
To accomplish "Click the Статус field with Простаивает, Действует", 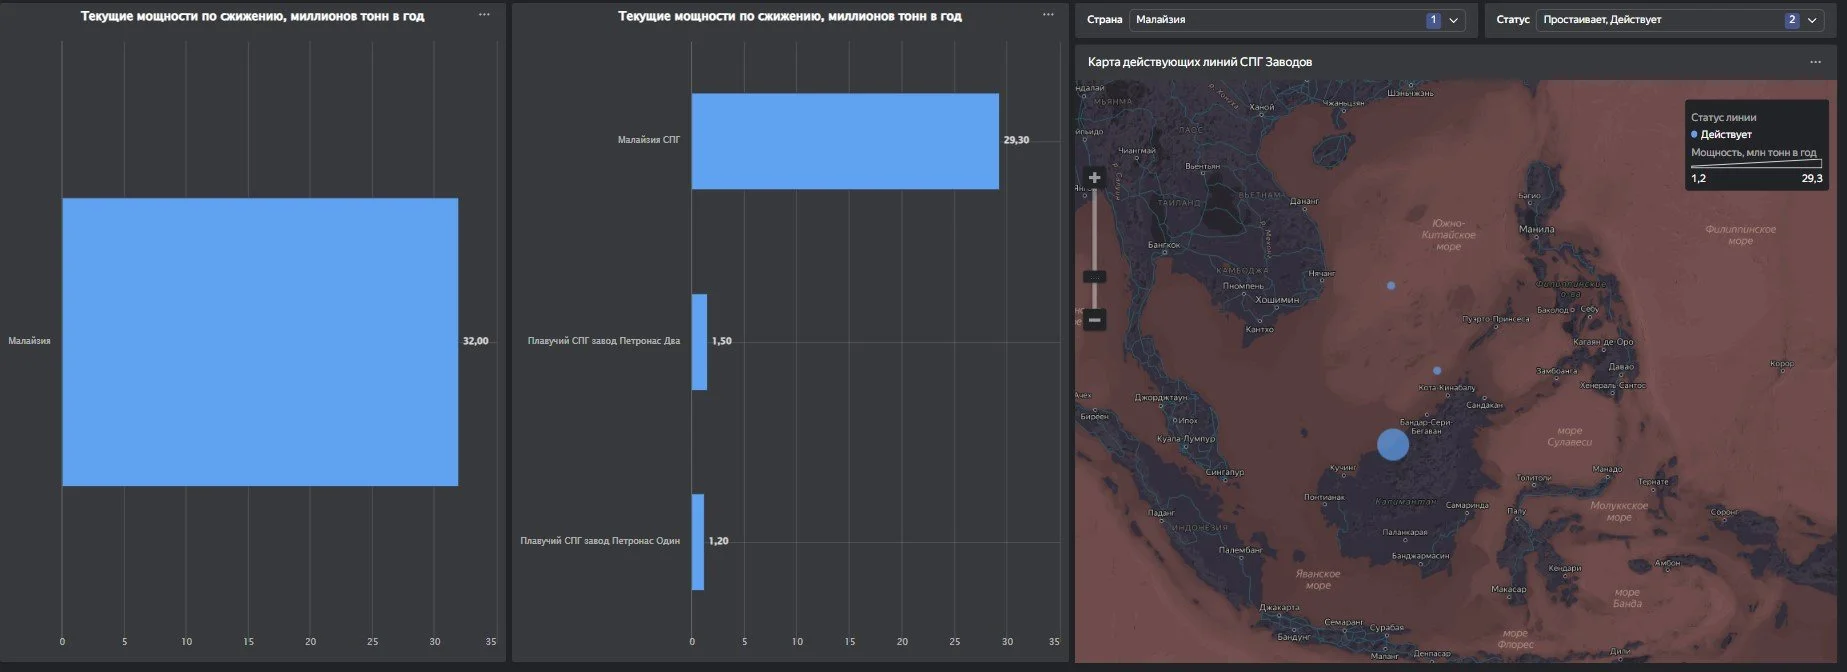I will 1680,20.
